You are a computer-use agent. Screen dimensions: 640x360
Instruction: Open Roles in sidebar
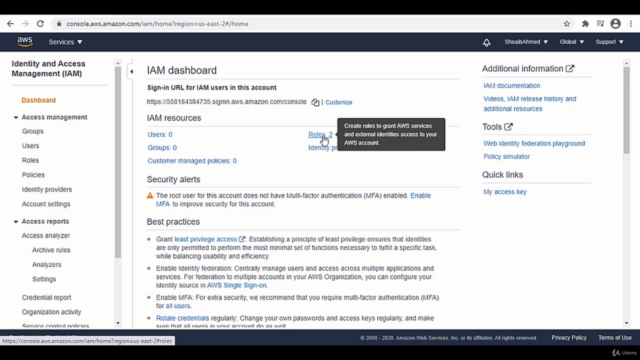30,160
